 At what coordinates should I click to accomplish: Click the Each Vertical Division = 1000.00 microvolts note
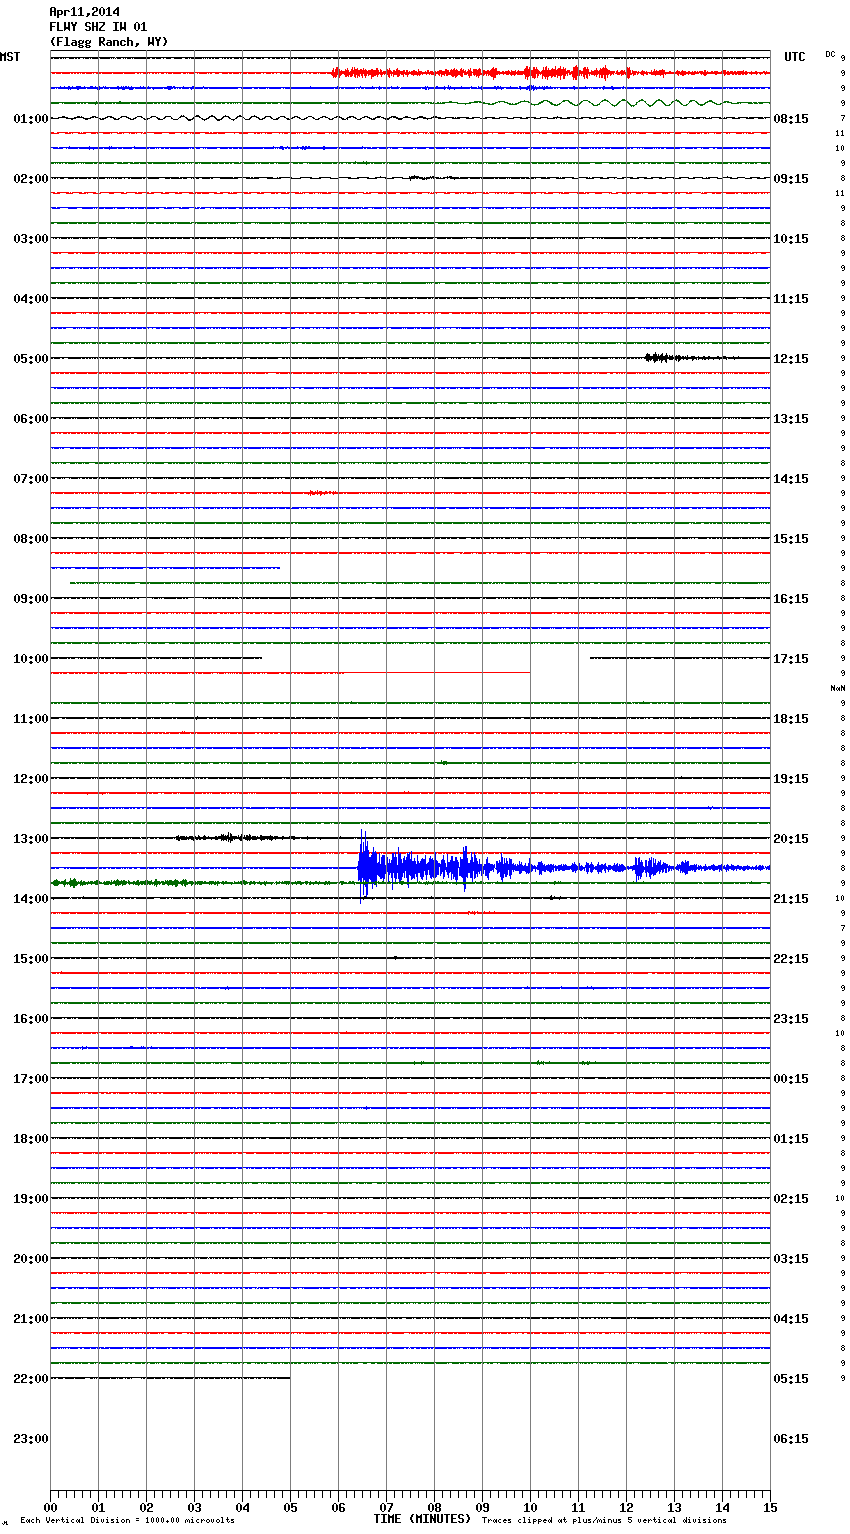click(x=127, y=1521)
